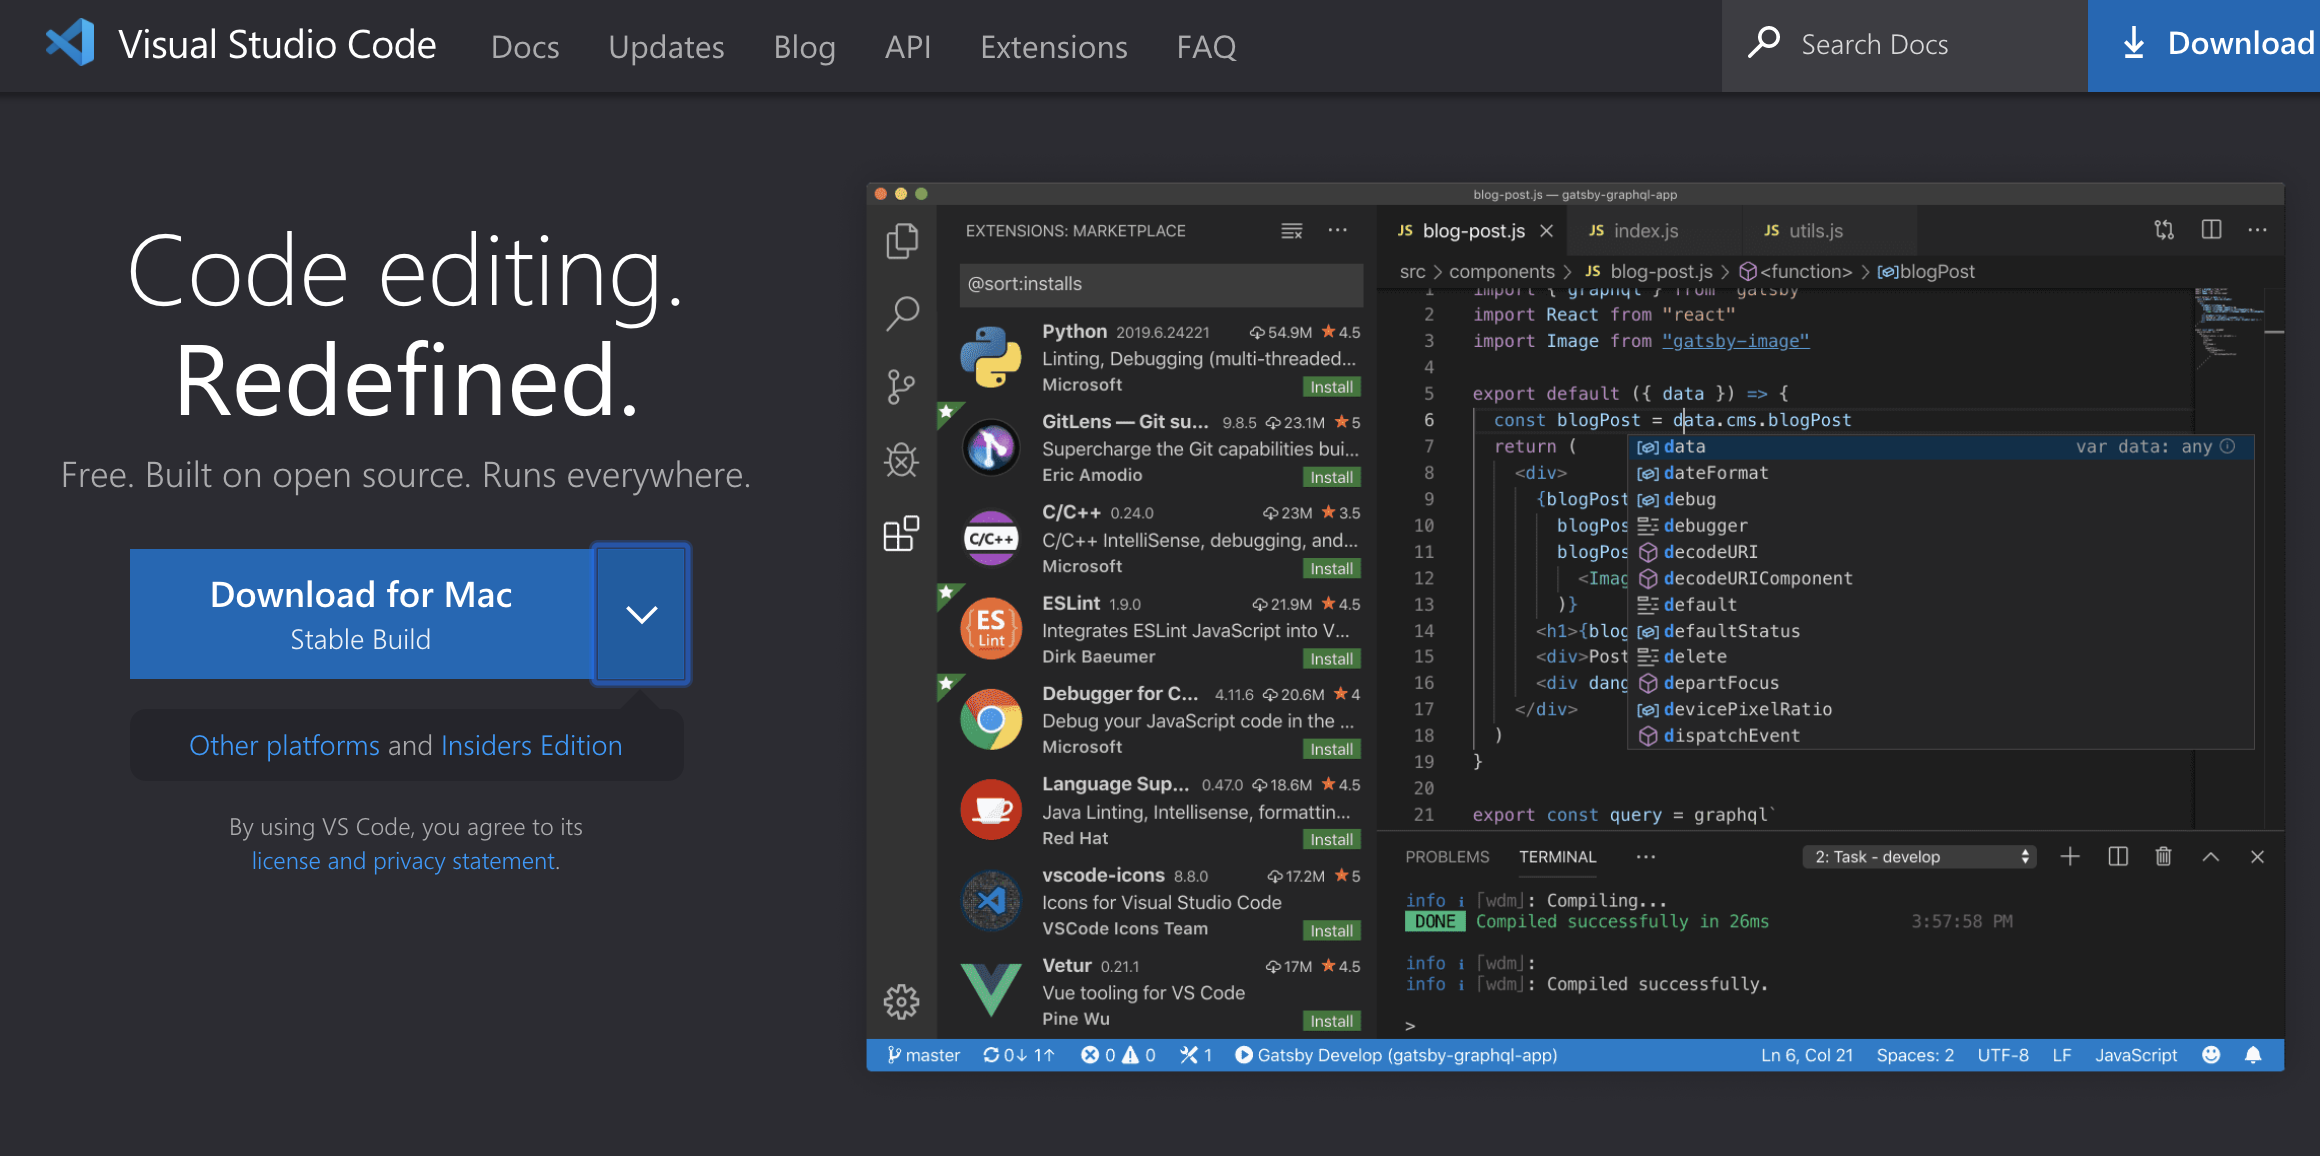Open the Extensions panel more actions ellipsis
The image size is (2320, 1156).
click(x=1338, y=230)
